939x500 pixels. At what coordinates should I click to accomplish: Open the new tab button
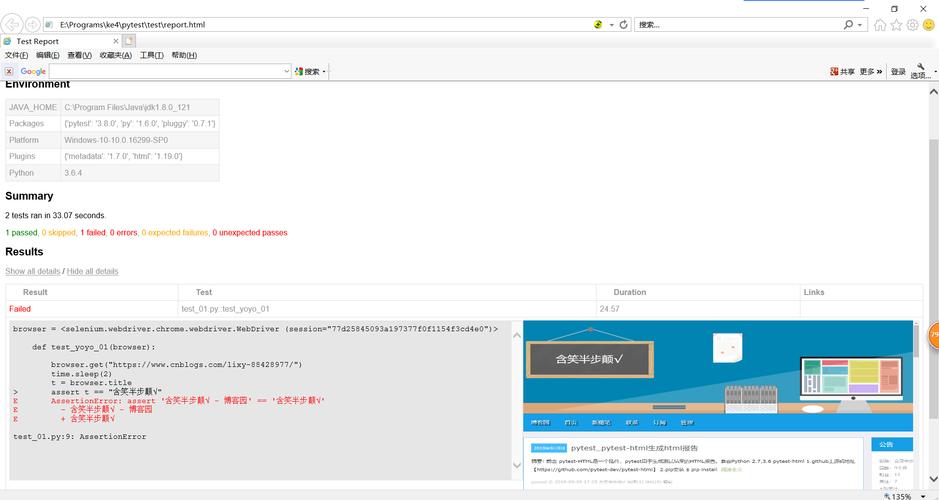tap(129, 41)
